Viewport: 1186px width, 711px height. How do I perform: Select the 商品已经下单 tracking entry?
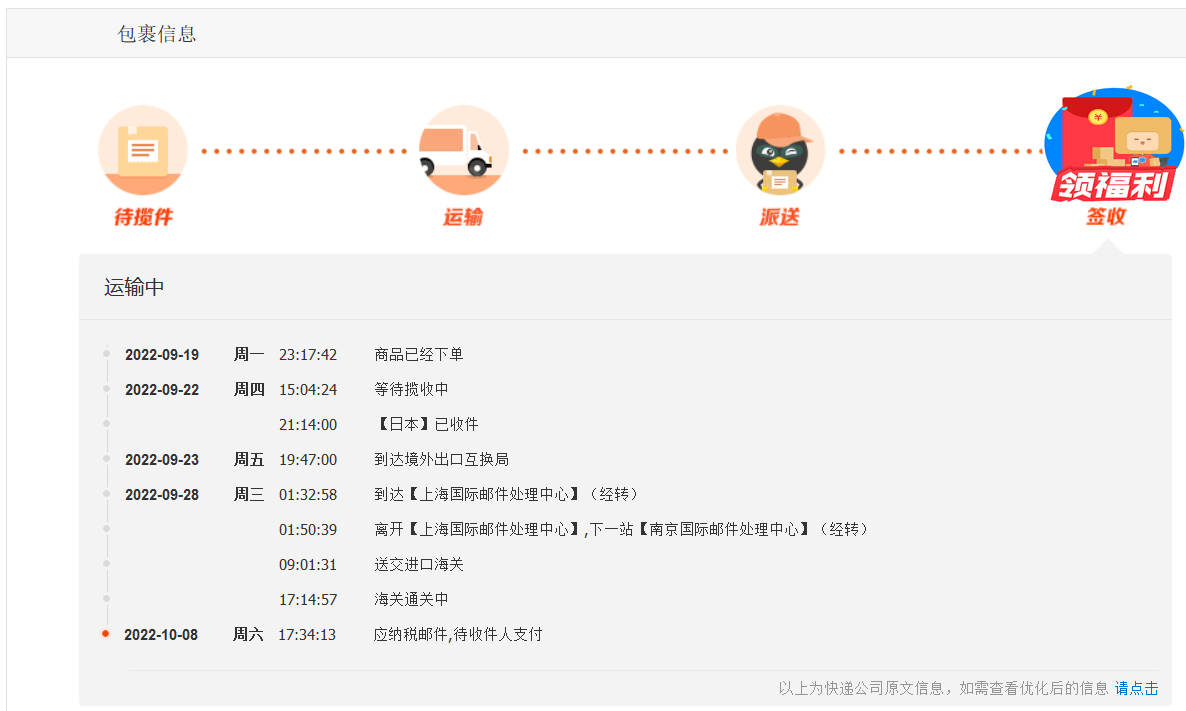click(418, 354)
